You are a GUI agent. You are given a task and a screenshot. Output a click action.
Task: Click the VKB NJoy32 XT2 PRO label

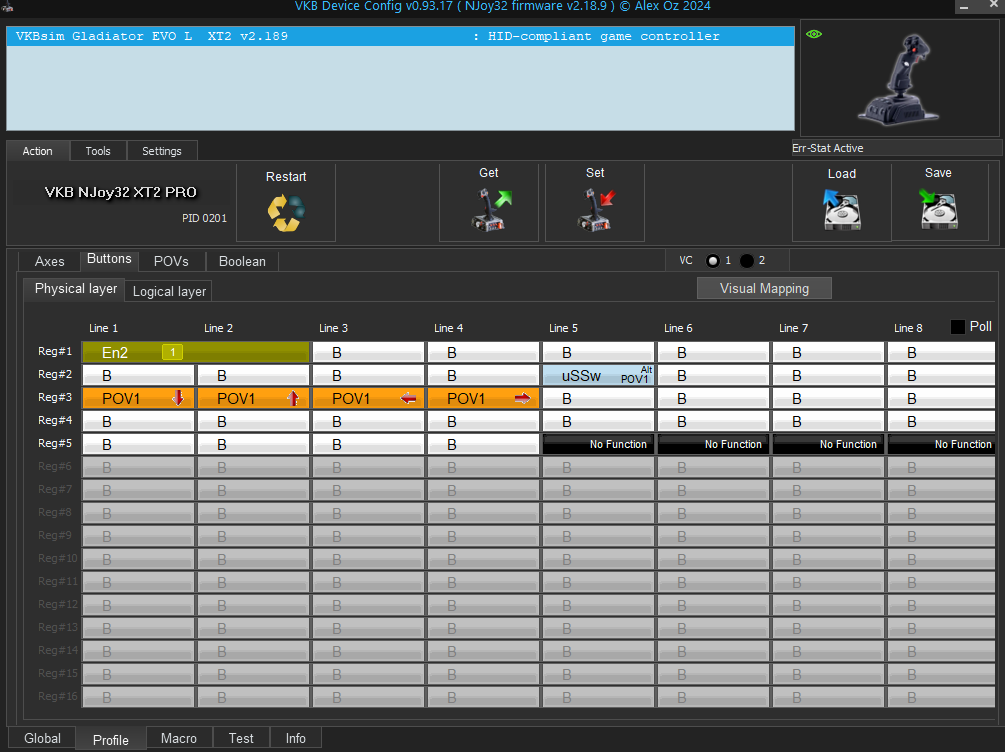pyautogui.click(x=120, y=192)
